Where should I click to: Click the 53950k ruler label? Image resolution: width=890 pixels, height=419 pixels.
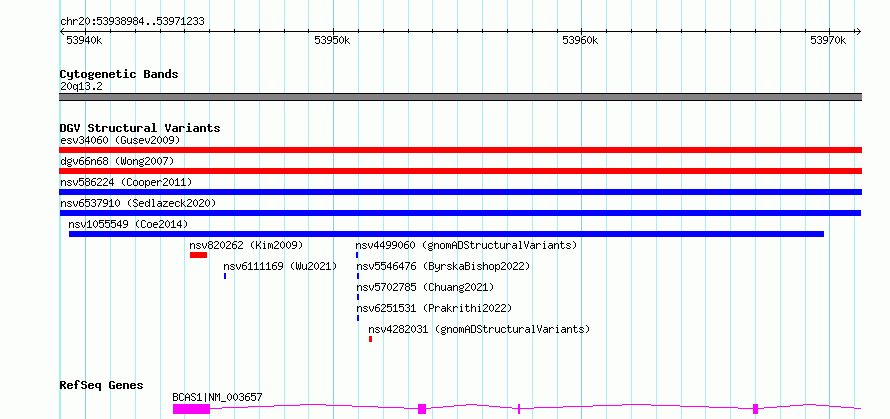[x=332, y=41]
